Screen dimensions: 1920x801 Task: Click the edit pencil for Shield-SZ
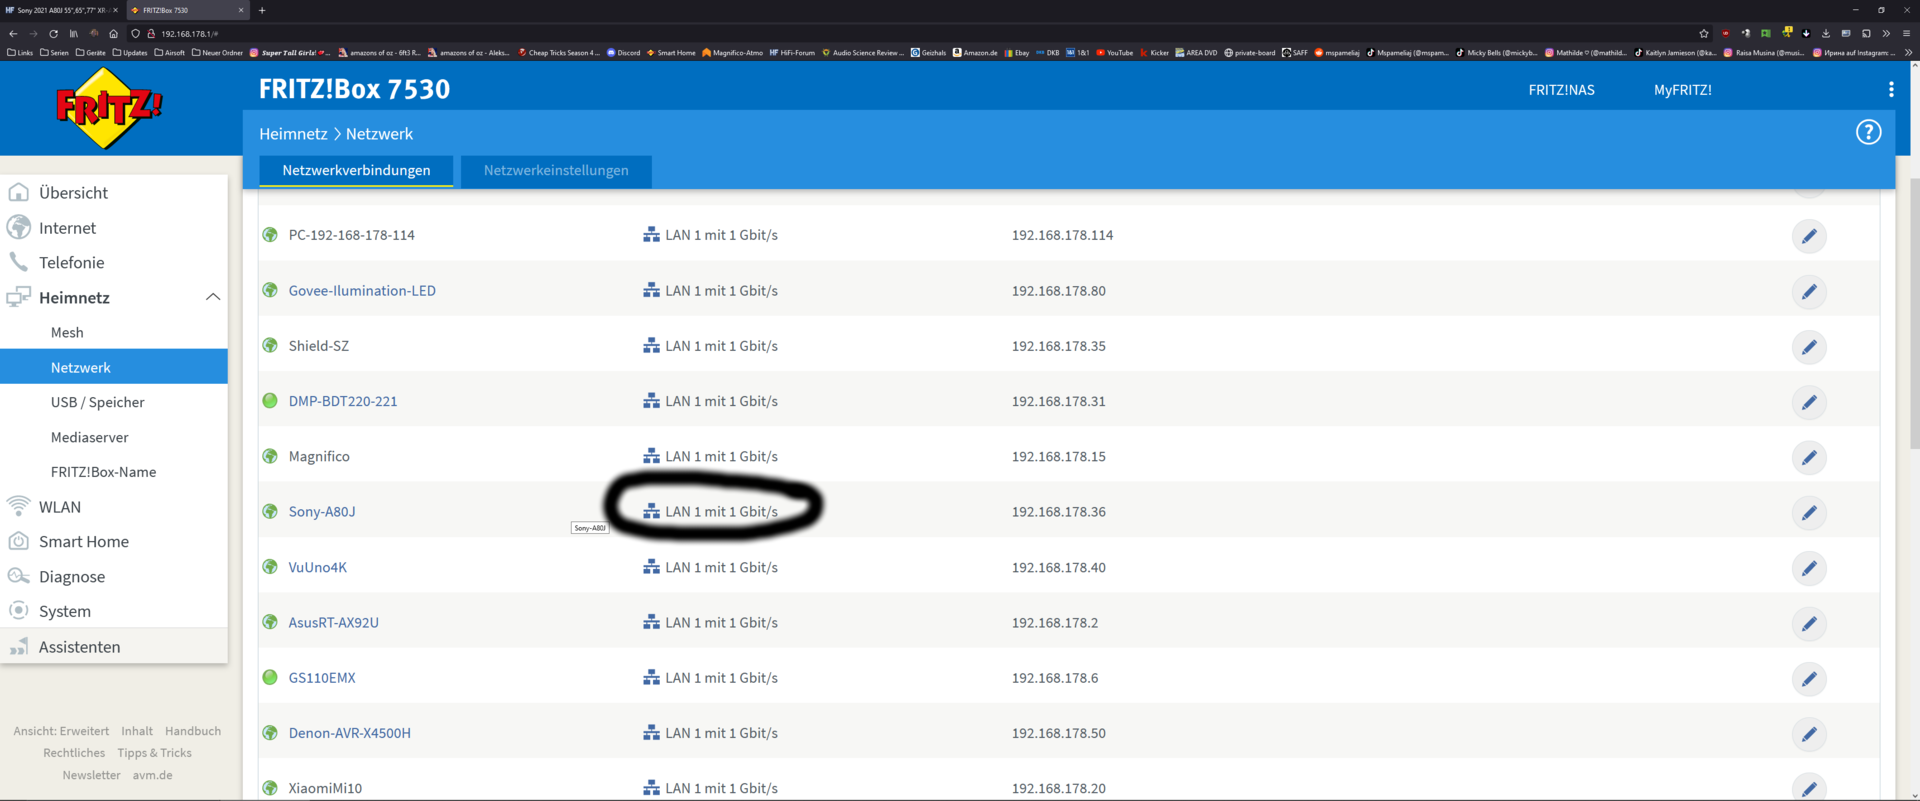pos(1809,347)
